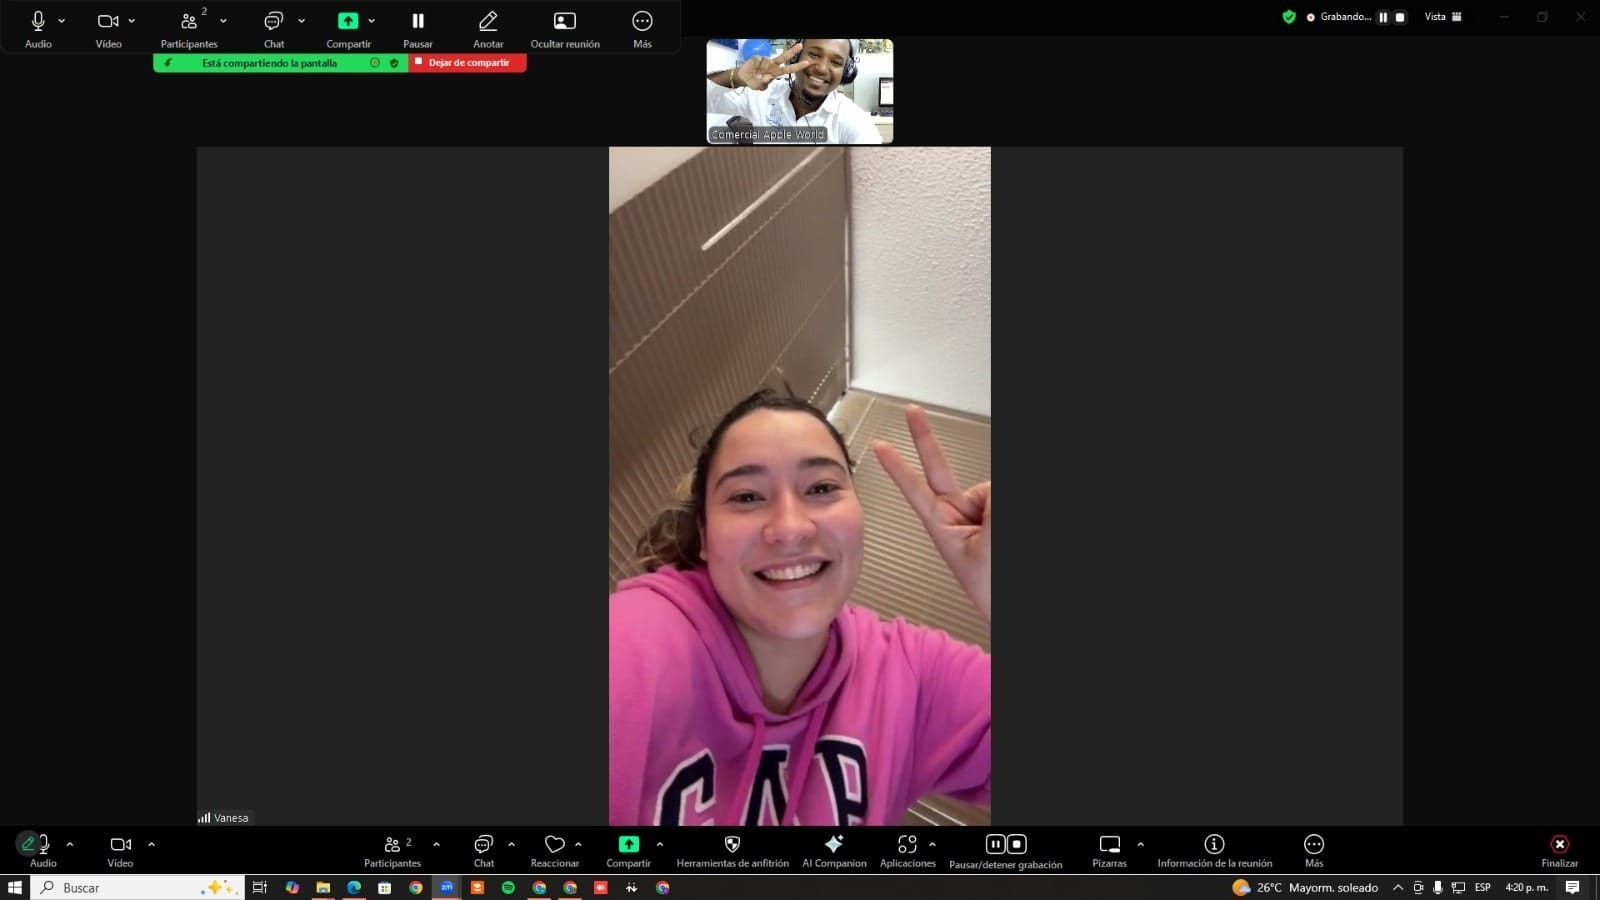Expand arrow next to bottom Audio
Viewport: 1600px width, 900px height.
pos(70,845)
